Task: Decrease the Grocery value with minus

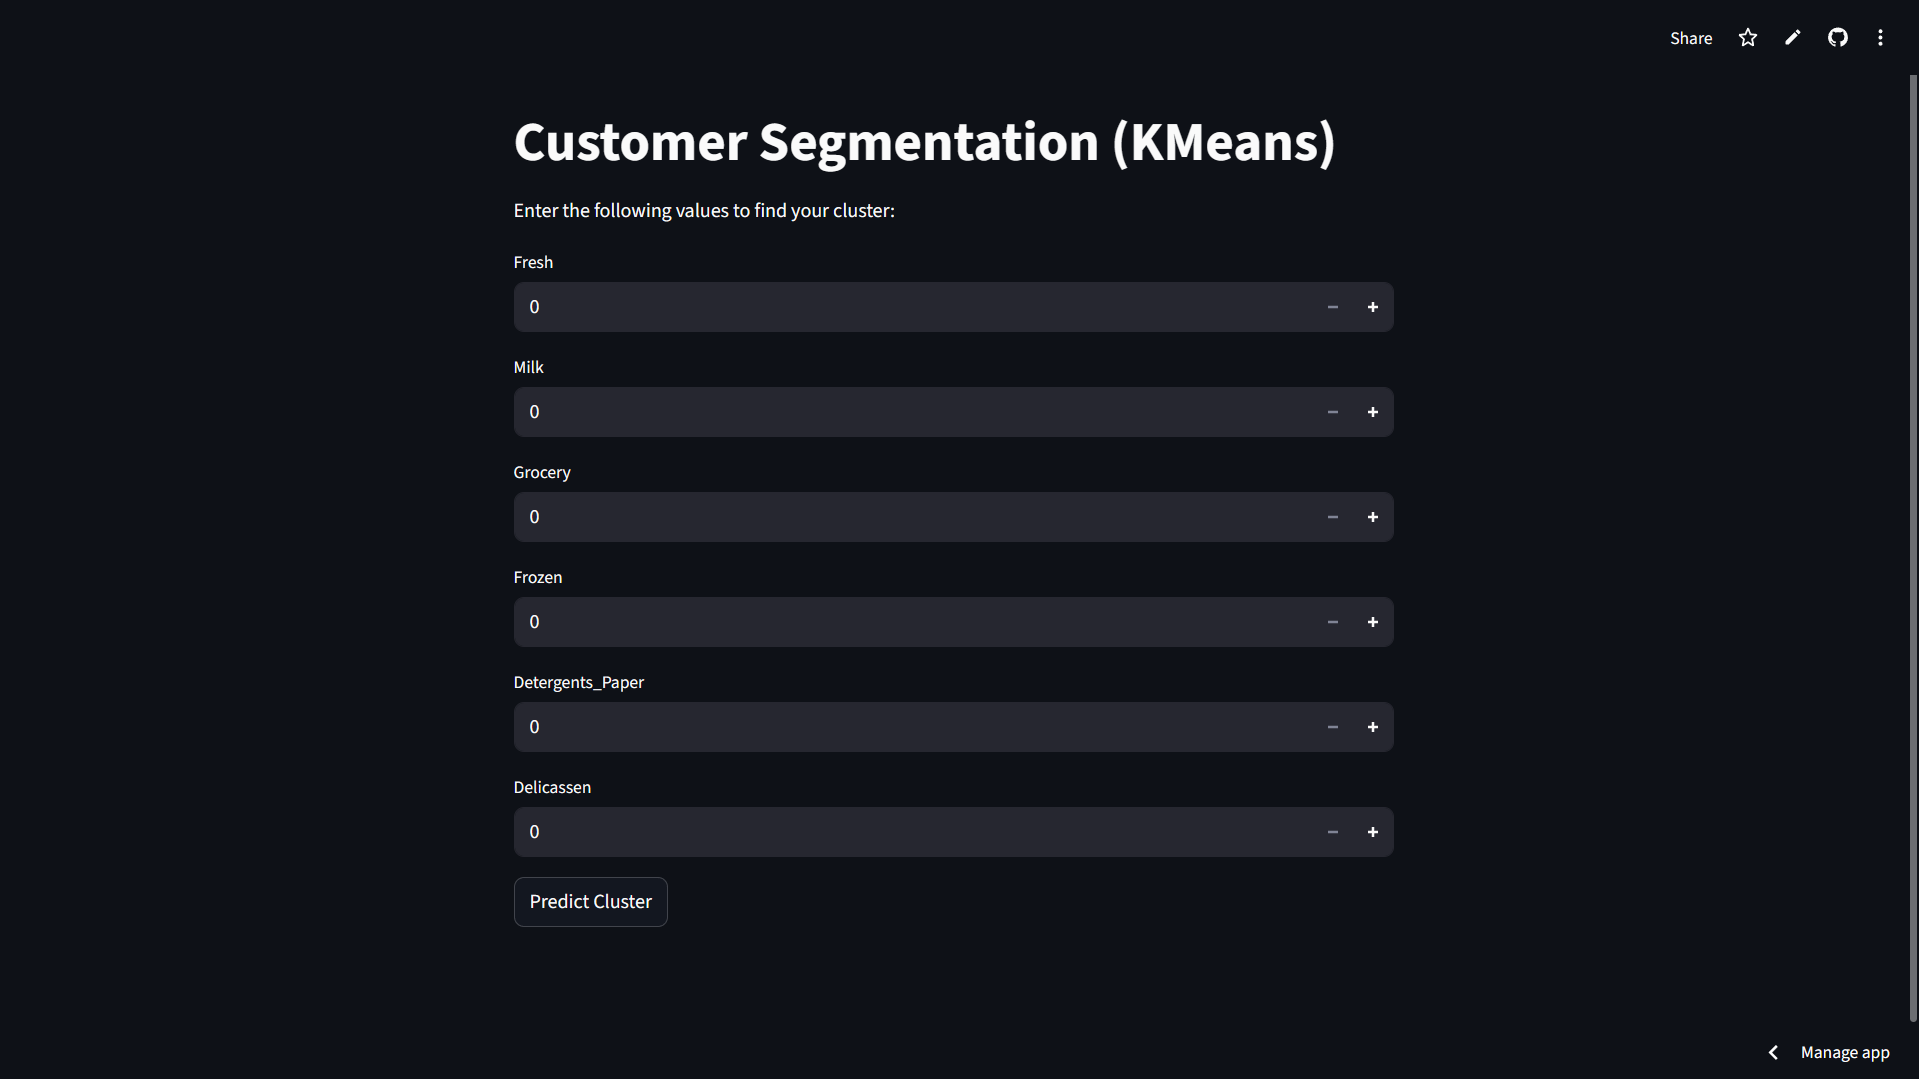Action: pos(1332,517)
